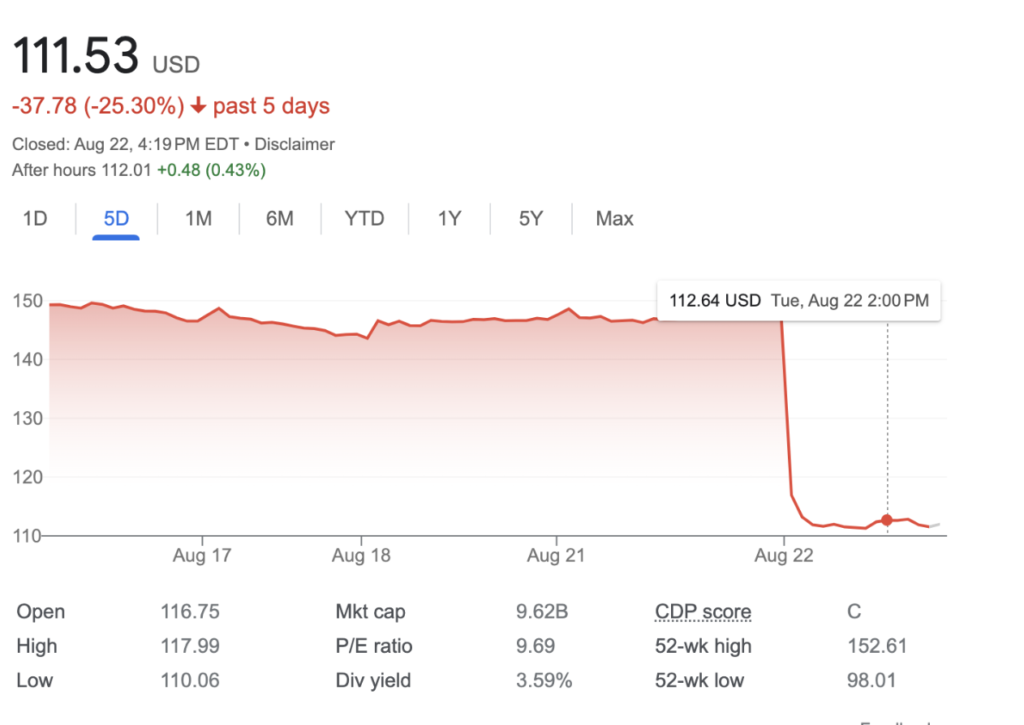
Task: Click the red data point on chart
Action: click(x=887, y=520)
